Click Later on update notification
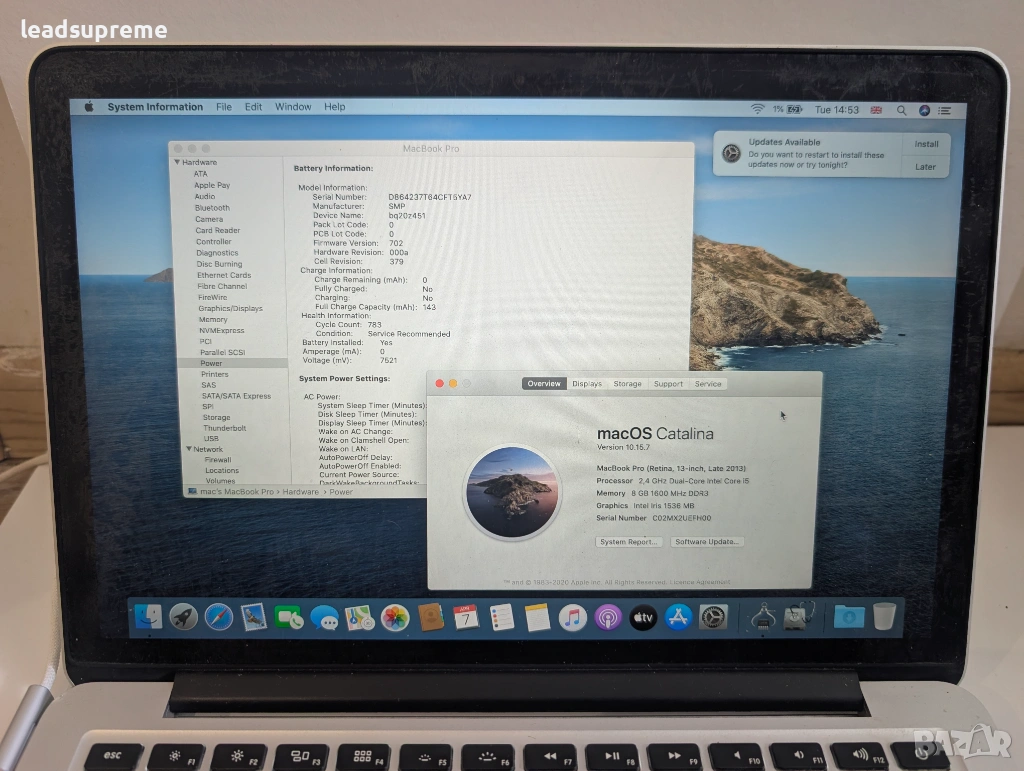 click(x=925, y=167)
